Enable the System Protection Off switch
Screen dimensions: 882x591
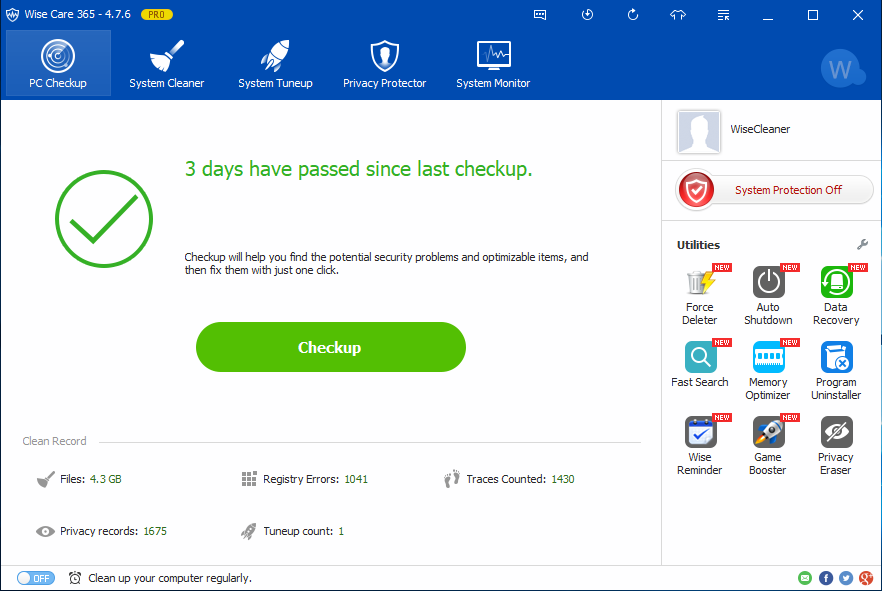click(774, 190)
